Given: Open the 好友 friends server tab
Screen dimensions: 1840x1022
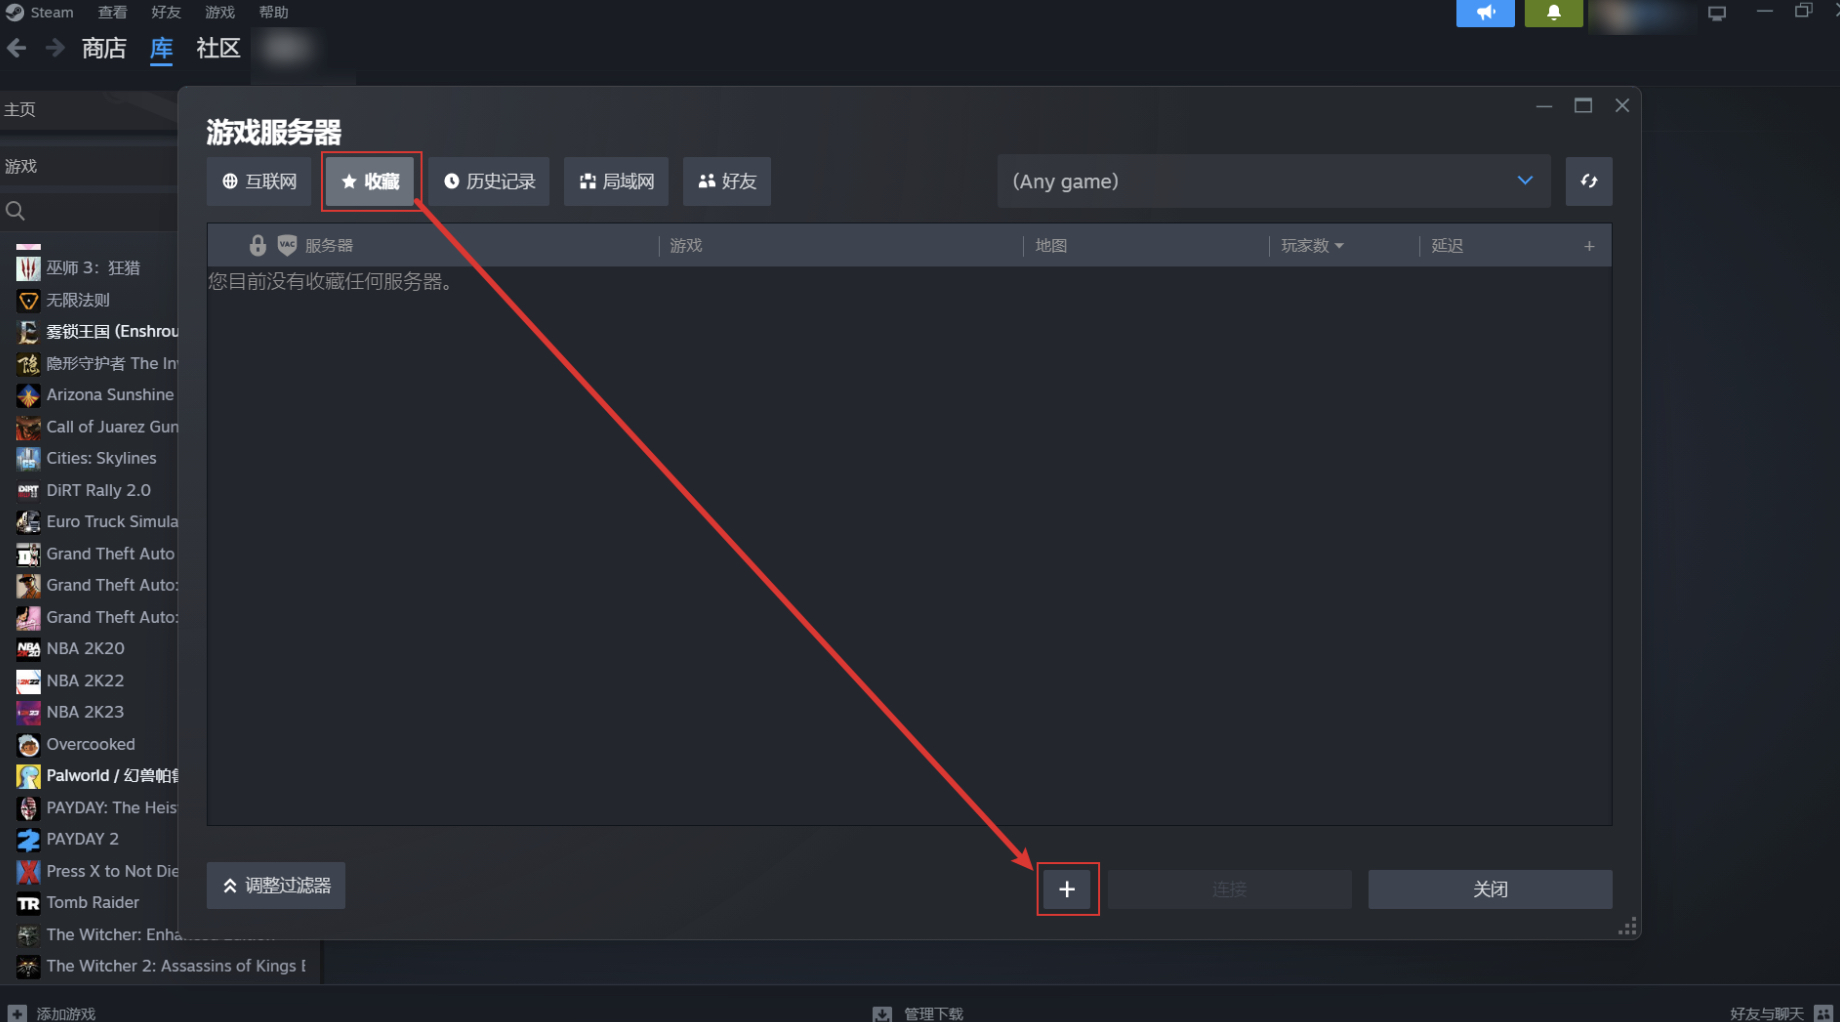Looking at the screenshot, I should [x=727, y=181].
